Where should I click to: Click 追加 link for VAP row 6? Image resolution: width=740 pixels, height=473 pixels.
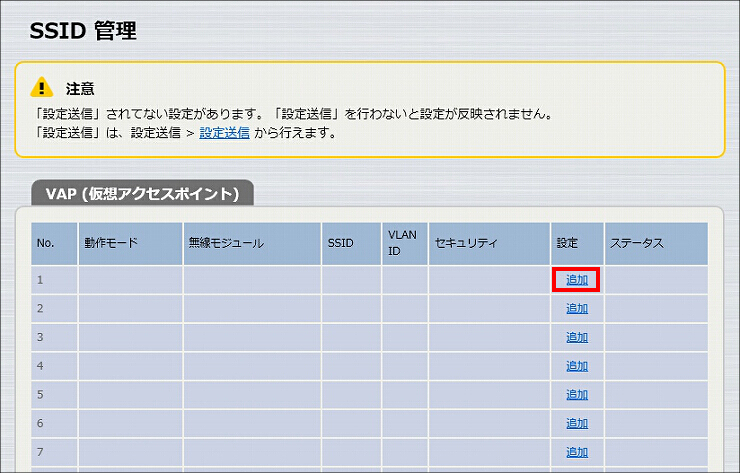[x=577, y=423]
